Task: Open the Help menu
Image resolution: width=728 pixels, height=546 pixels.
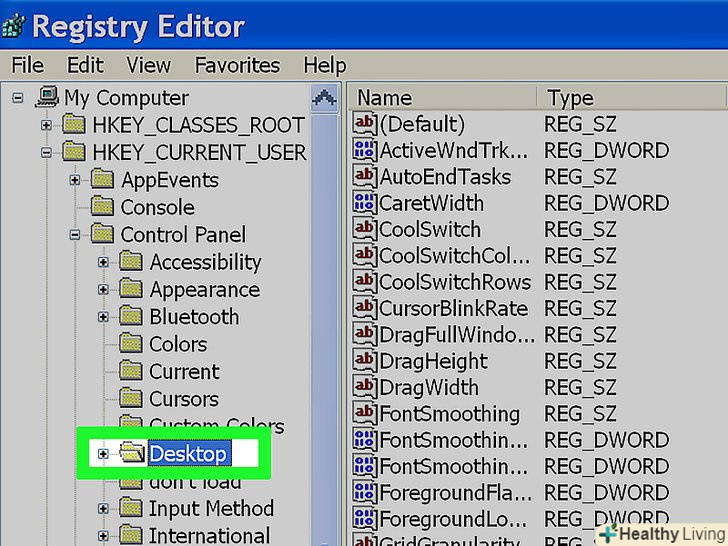Action: click(x=325, y=65)
